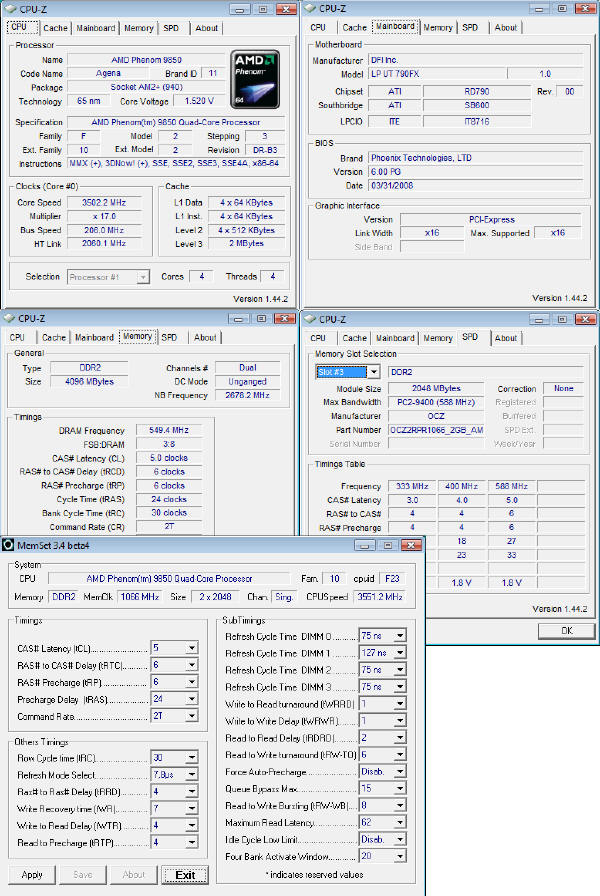Open the Command Rate dropdown in MemSet
Image resolution: width=600 pixels, height=896 pixels.
tap(191, 716)
